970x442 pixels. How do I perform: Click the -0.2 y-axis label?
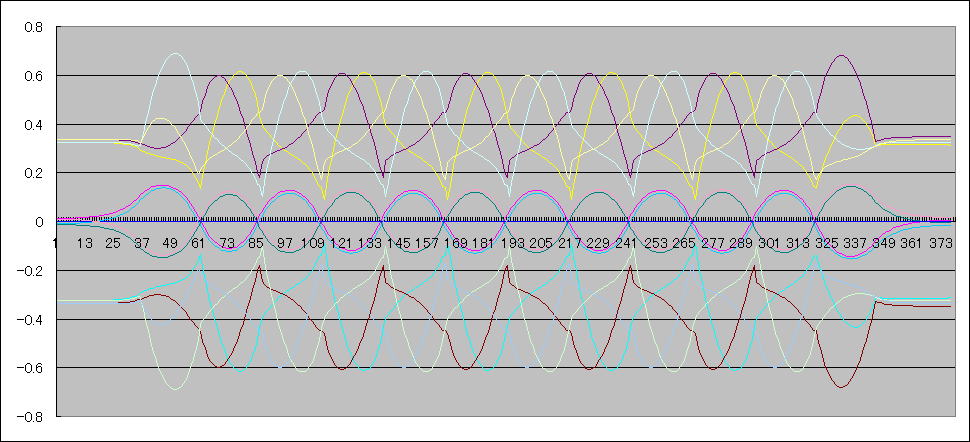(x=30, y=271)
